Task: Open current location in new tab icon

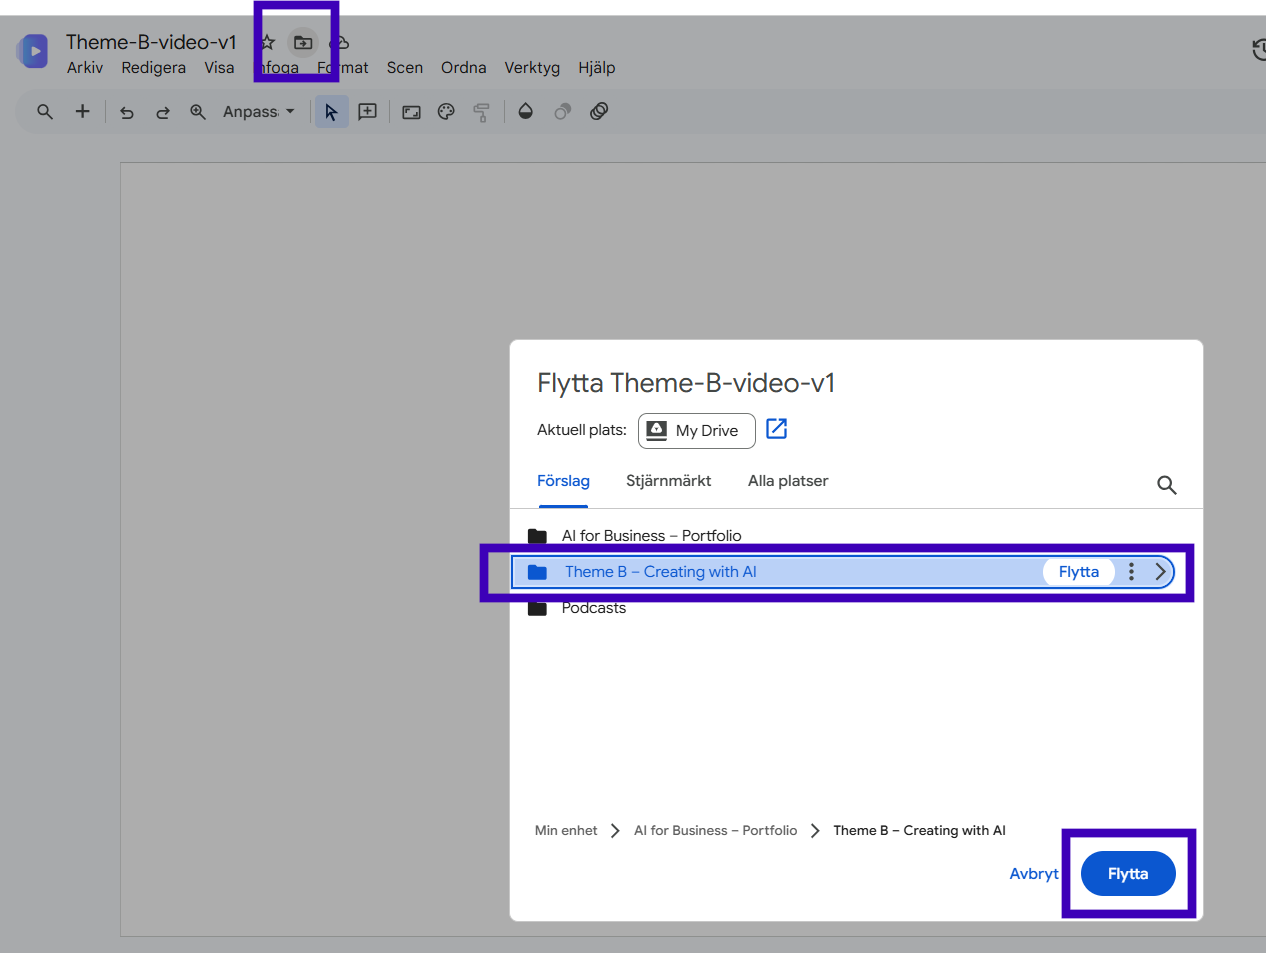Action: [777, 429]
